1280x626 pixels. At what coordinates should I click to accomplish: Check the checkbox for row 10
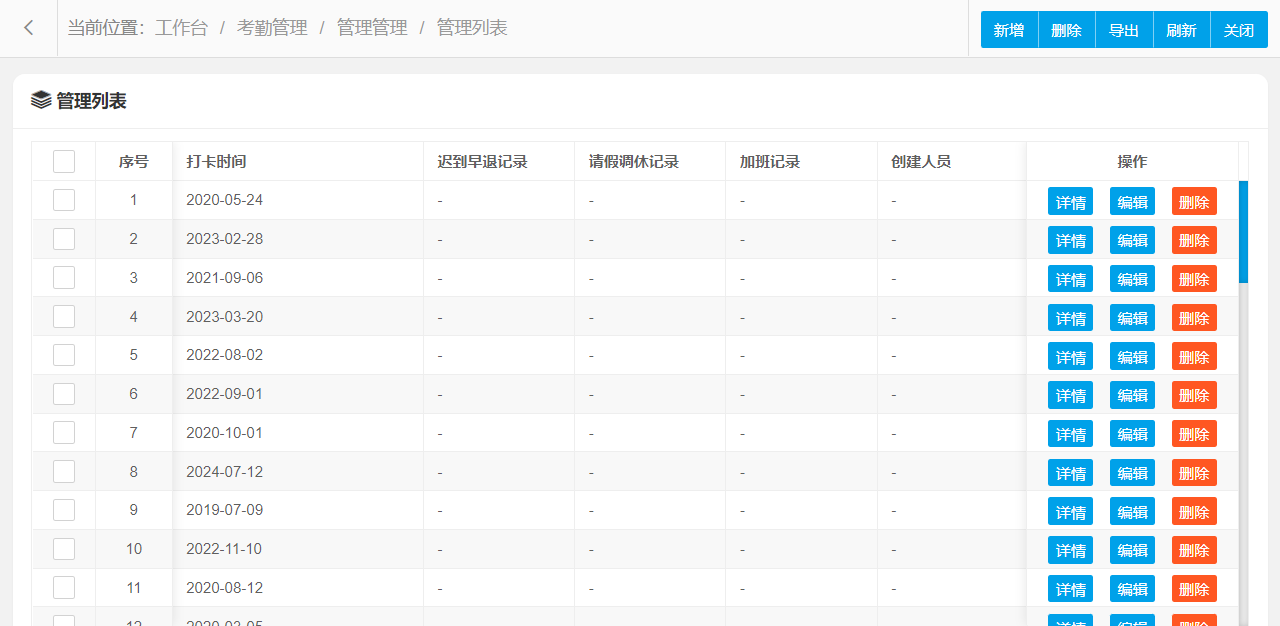tap(64, 549)
